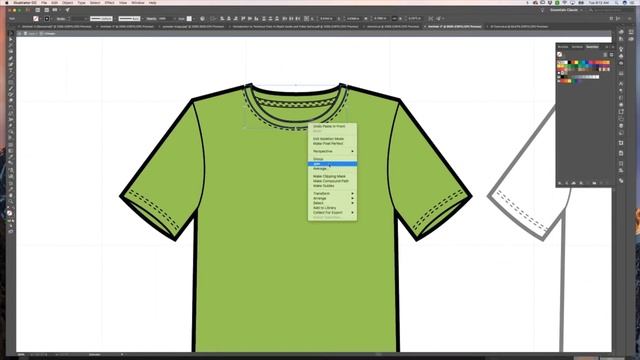The image size is (640, 360).
Task: Open the File menu
Action: coord(44,2)
